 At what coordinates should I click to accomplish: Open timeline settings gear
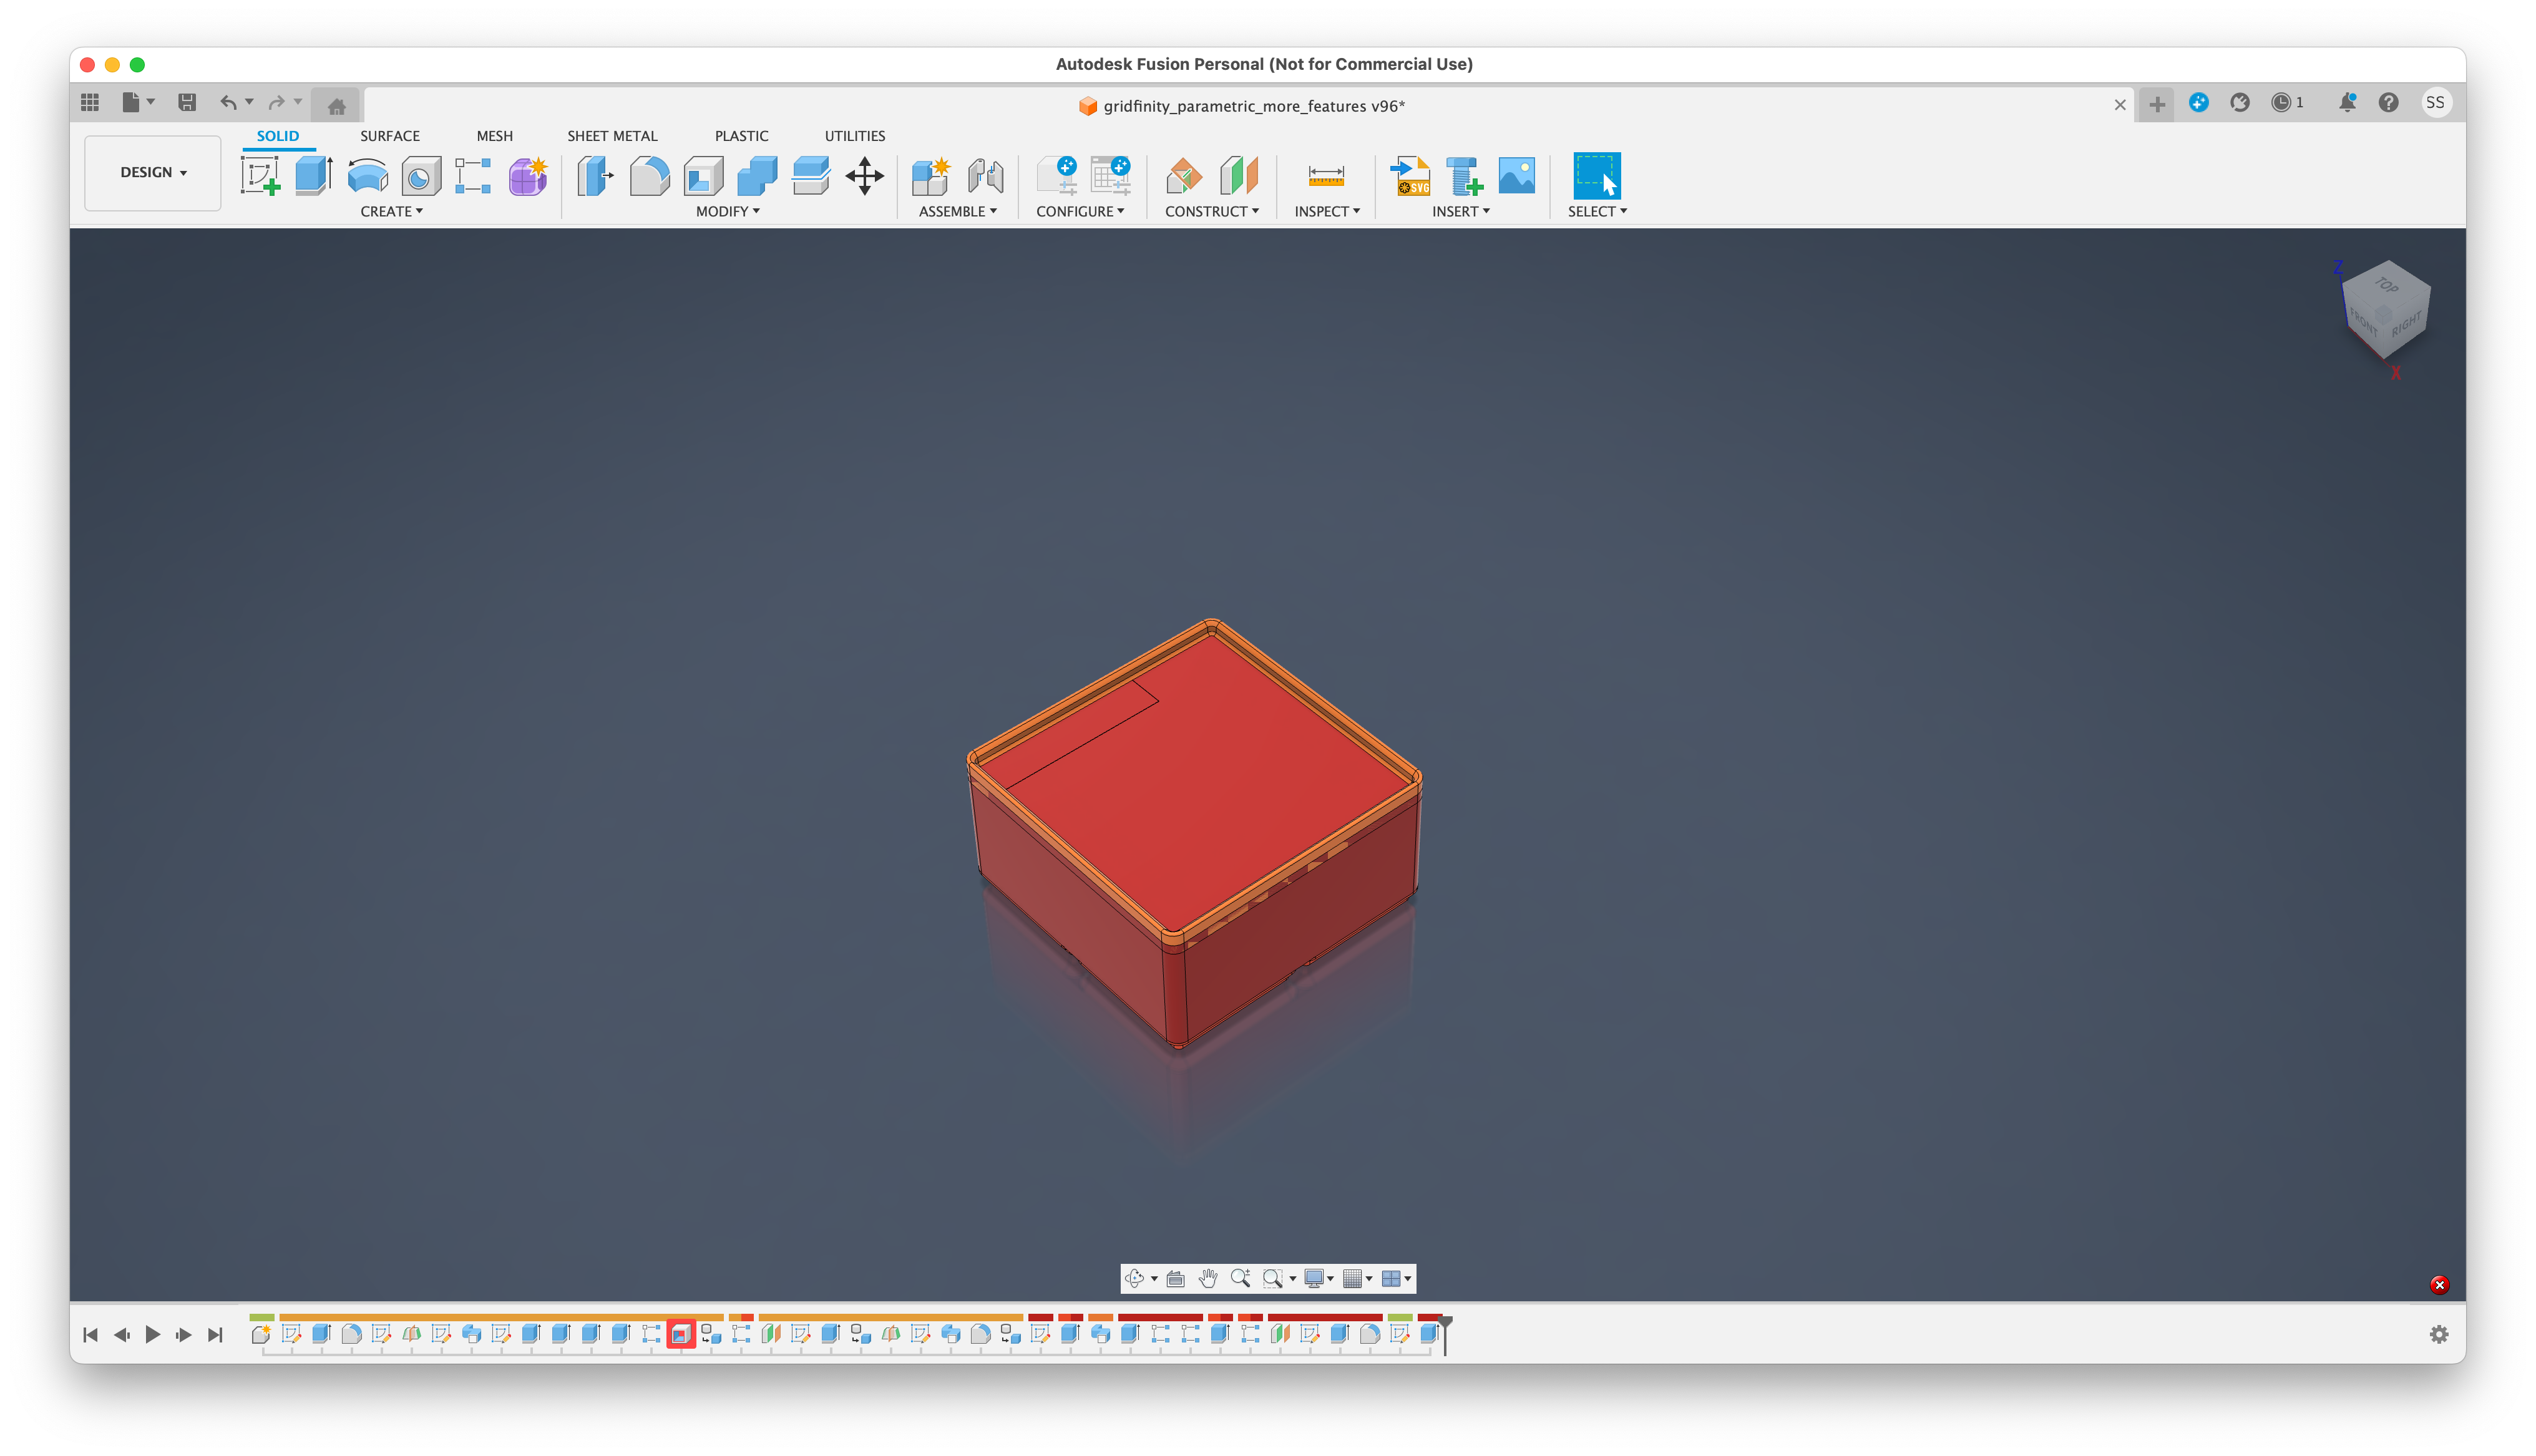click(2439, 1334)
